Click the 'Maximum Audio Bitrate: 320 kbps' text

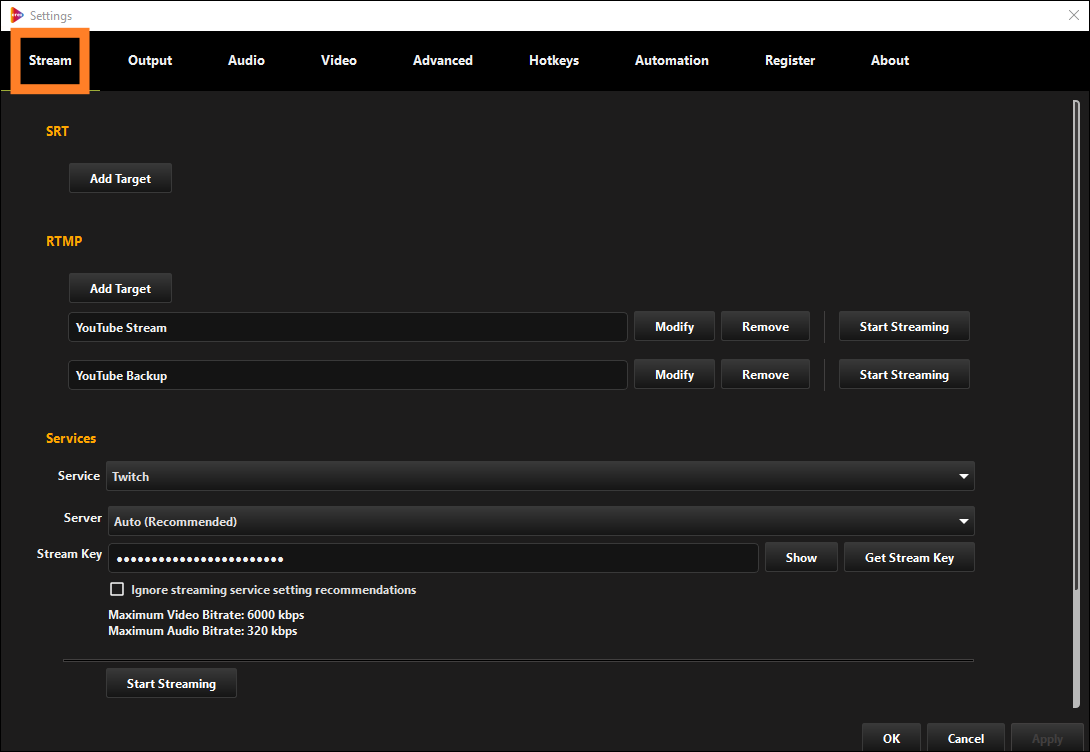[203, 630]
